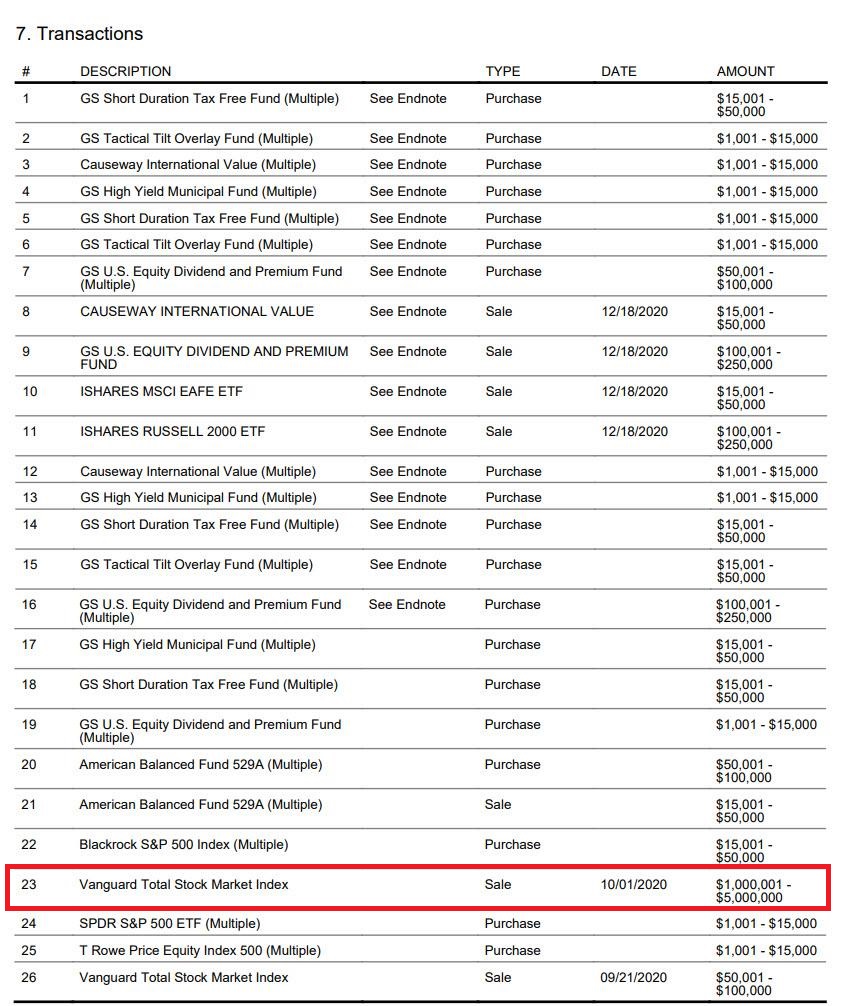Click the DATE column header
This screenshot has width=861, height=1006.
(x=619, y=71)
